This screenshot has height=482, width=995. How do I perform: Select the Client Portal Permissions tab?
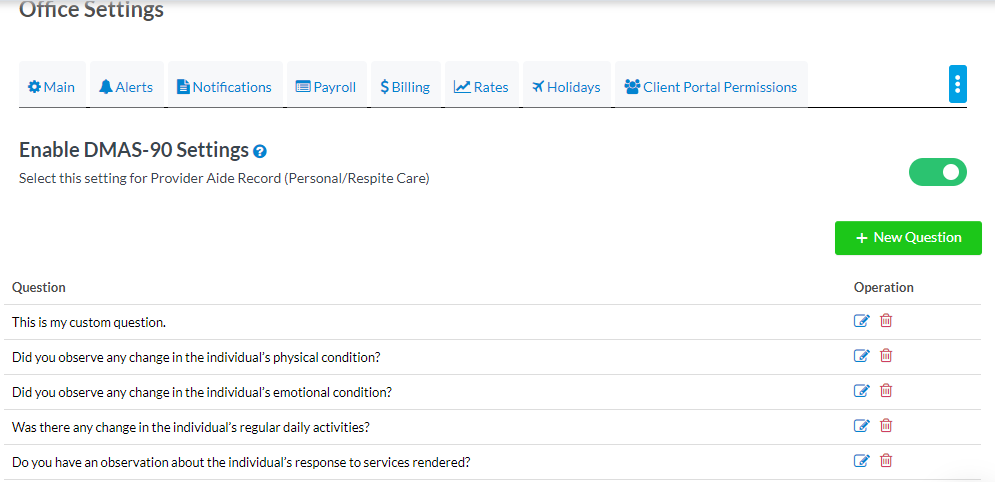(x=711, y=87)
